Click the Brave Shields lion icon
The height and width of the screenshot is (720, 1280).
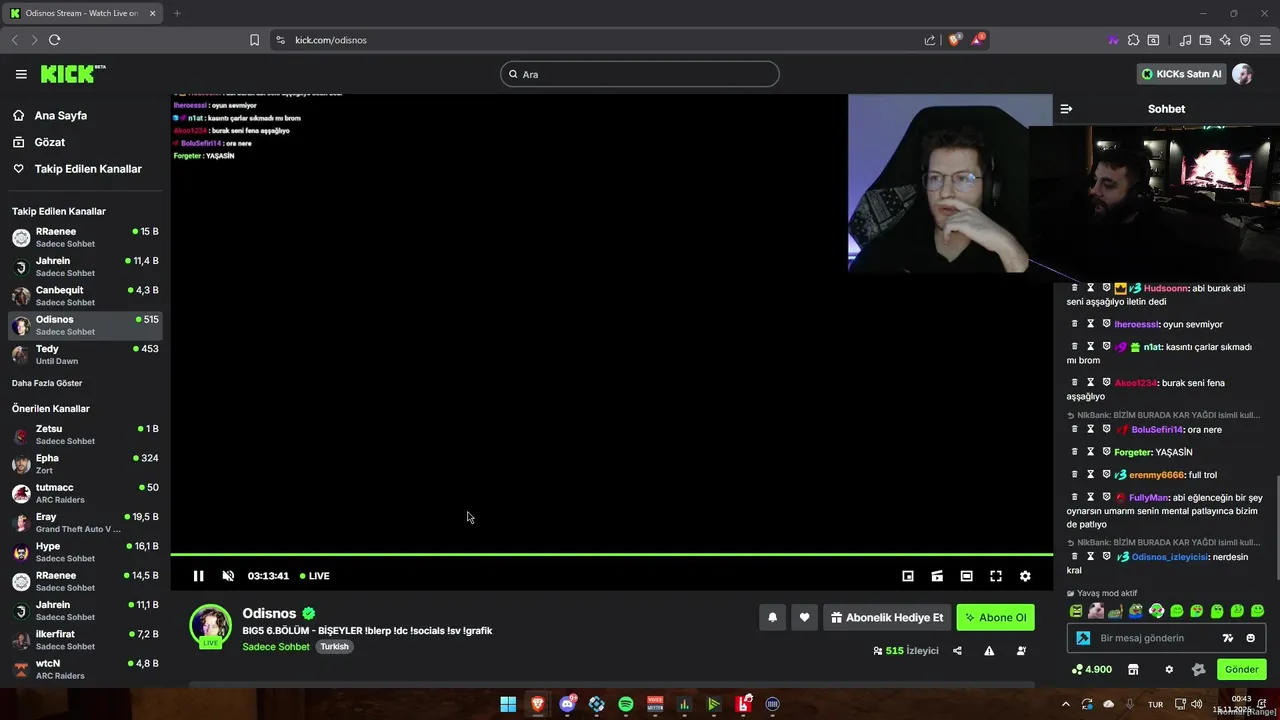[x=954, y=40]
